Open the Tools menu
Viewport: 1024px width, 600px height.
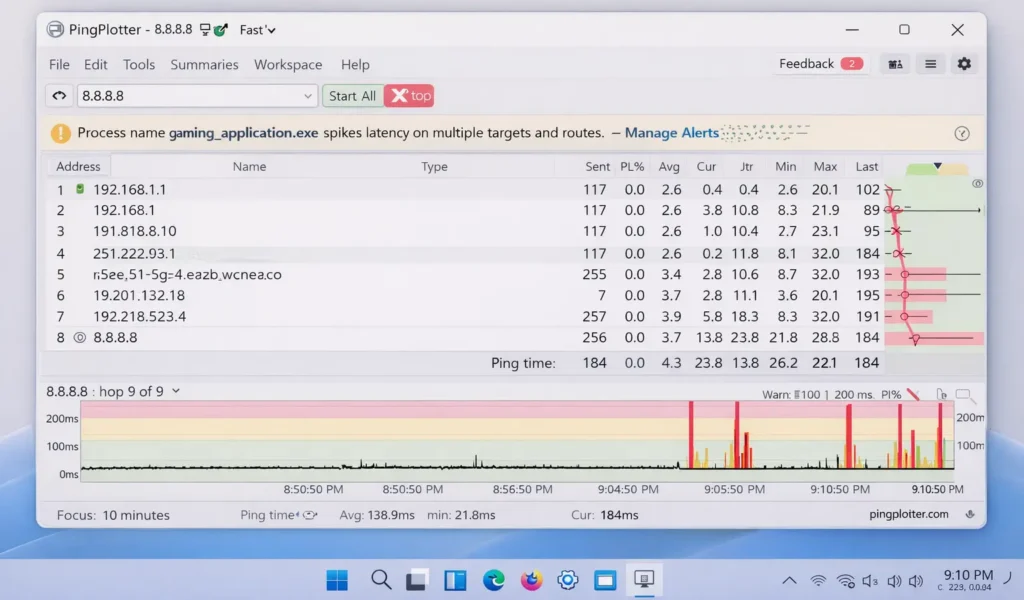coord(138,65)
